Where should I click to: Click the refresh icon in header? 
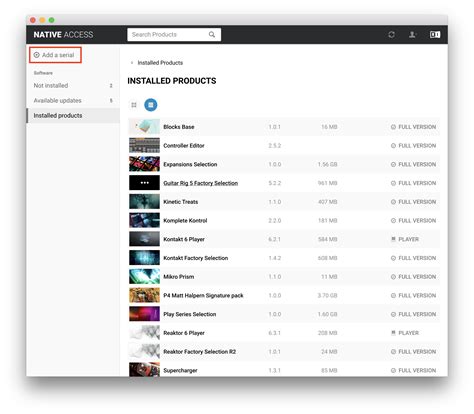pos(391,34)
